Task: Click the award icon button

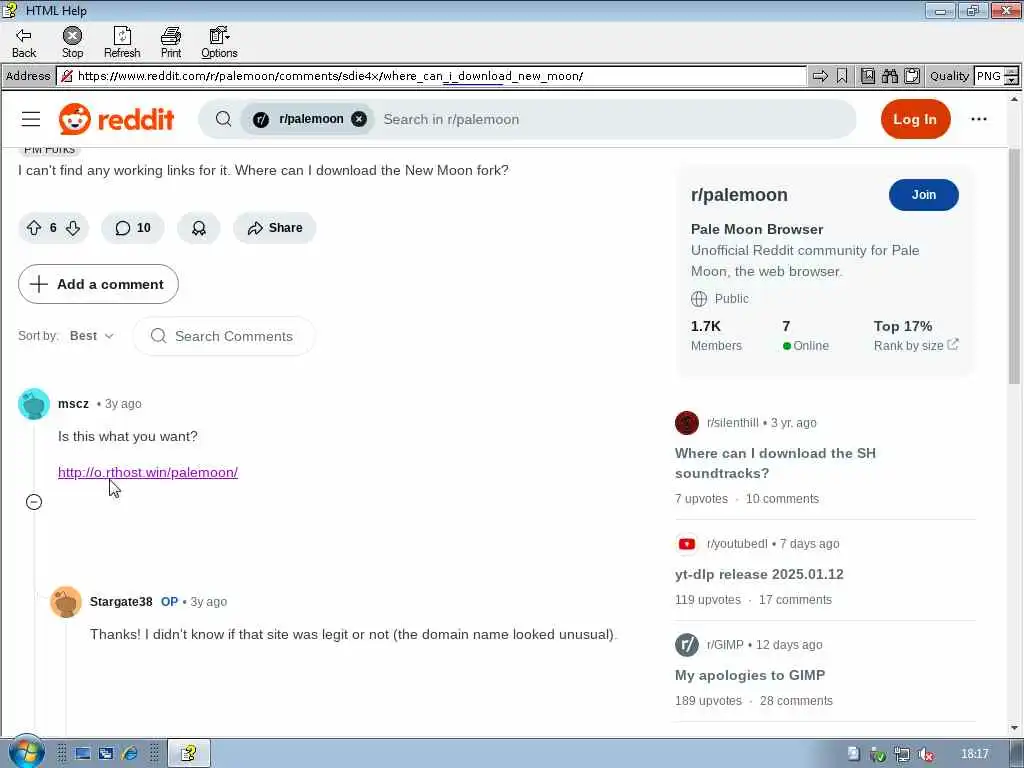Action: click(x=199, y=228)
